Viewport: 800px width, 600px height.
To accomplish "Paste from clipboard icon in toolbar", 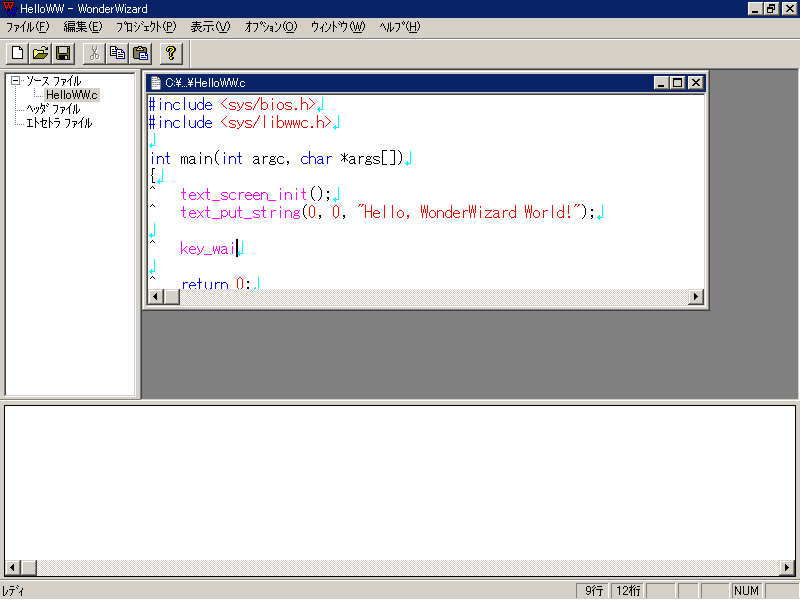I will tap(140, 53).
